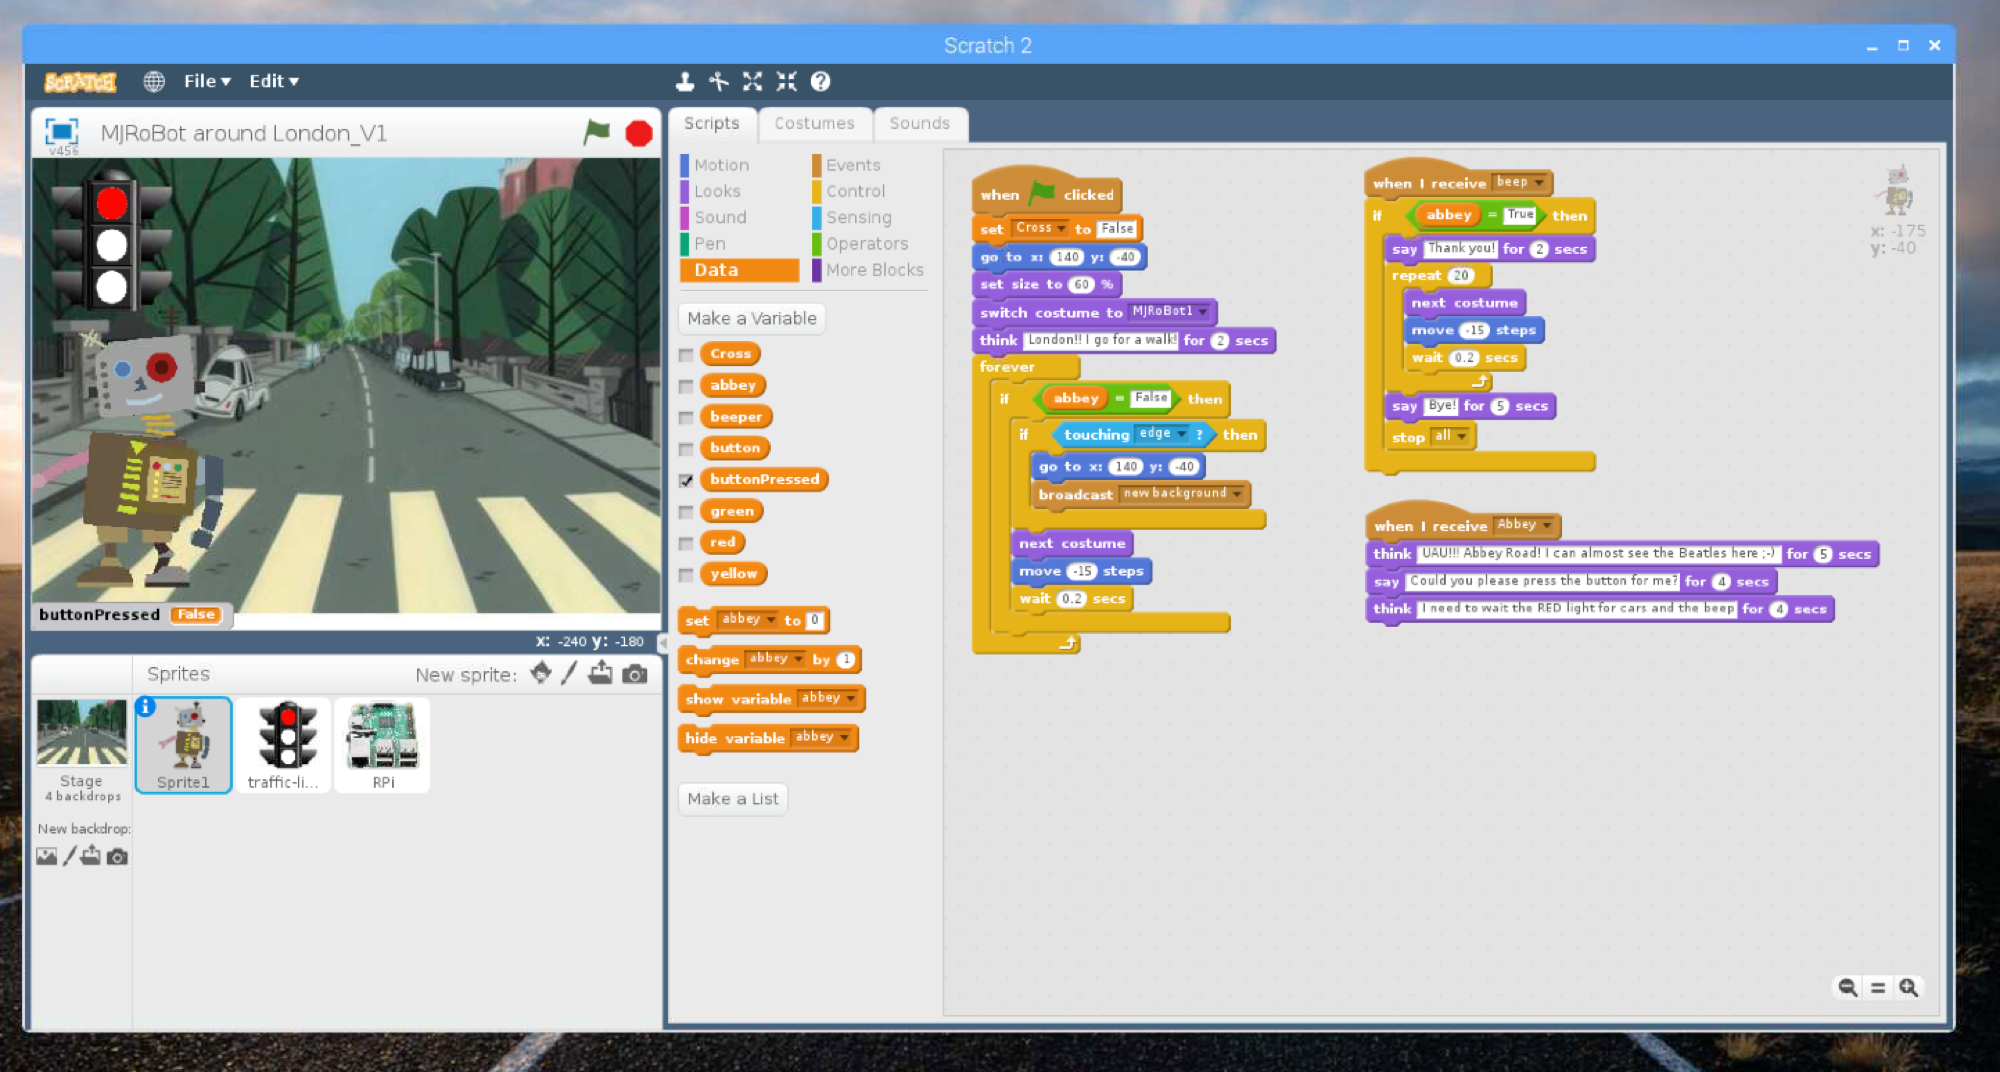Open the broadcast new background dropdown
This screenshot has width=2000, height=1072.
coord(1238,493)
